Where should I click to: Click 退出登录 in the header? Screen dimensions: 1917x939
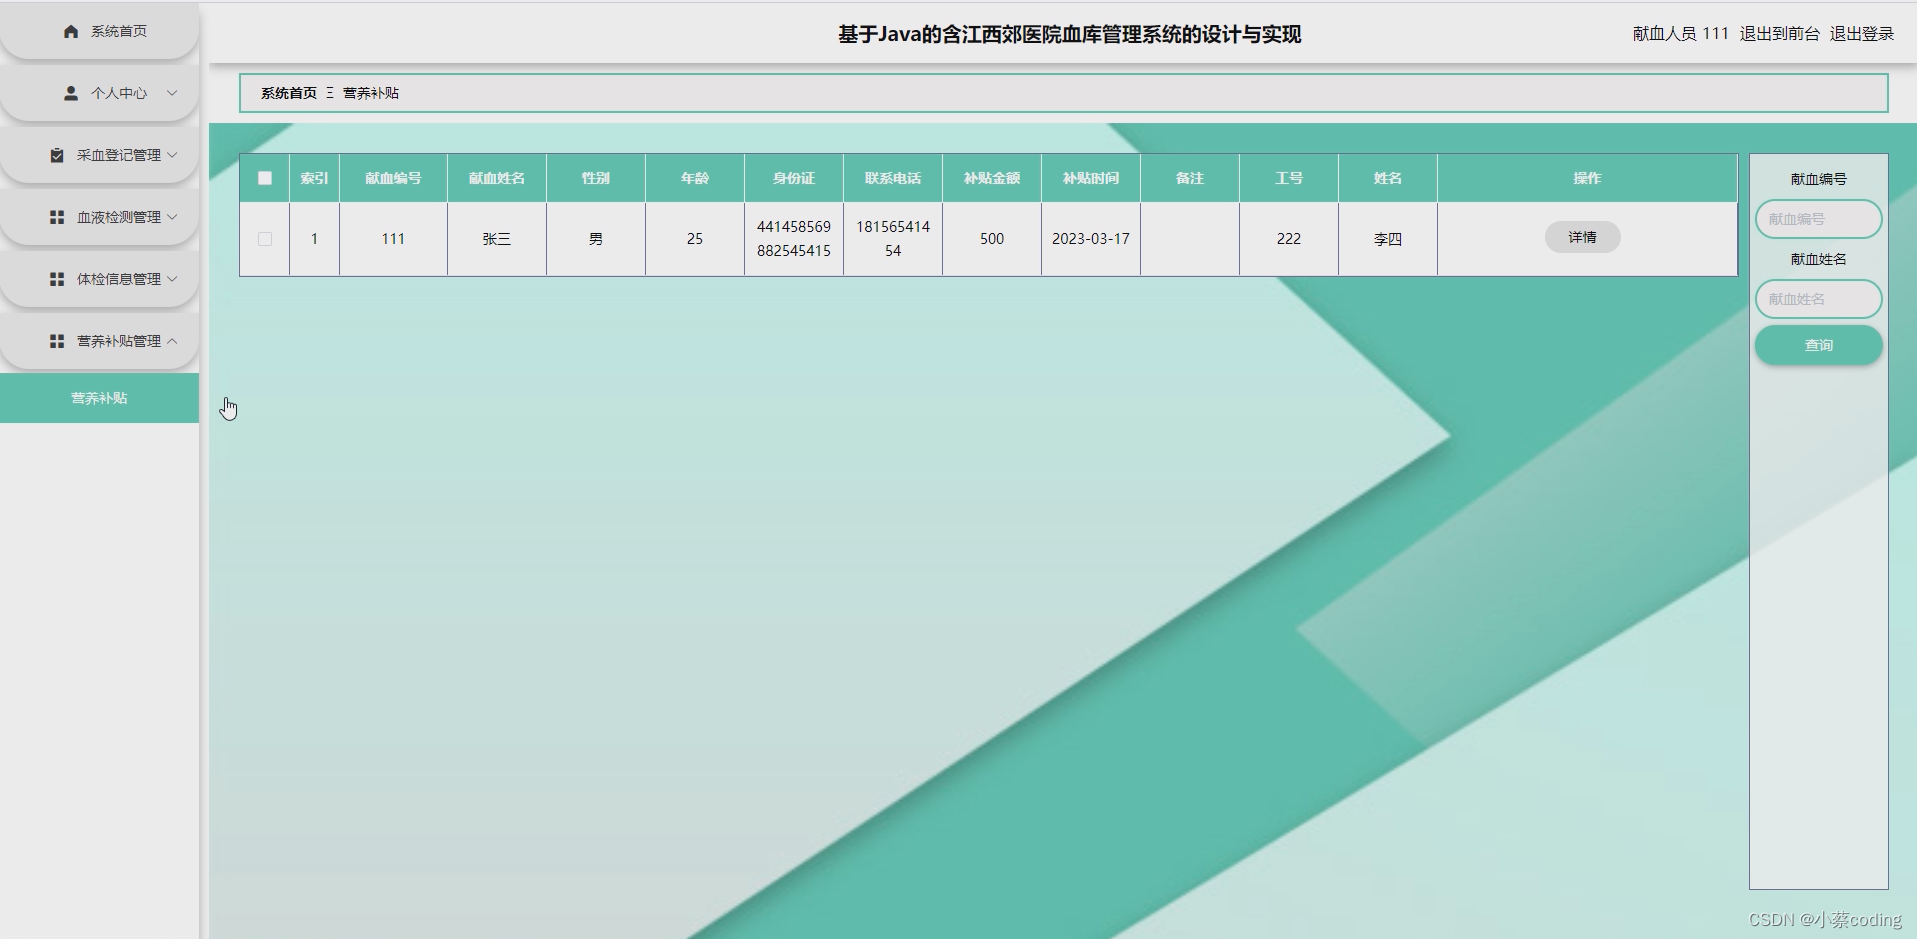click(x=1861, y=34)
